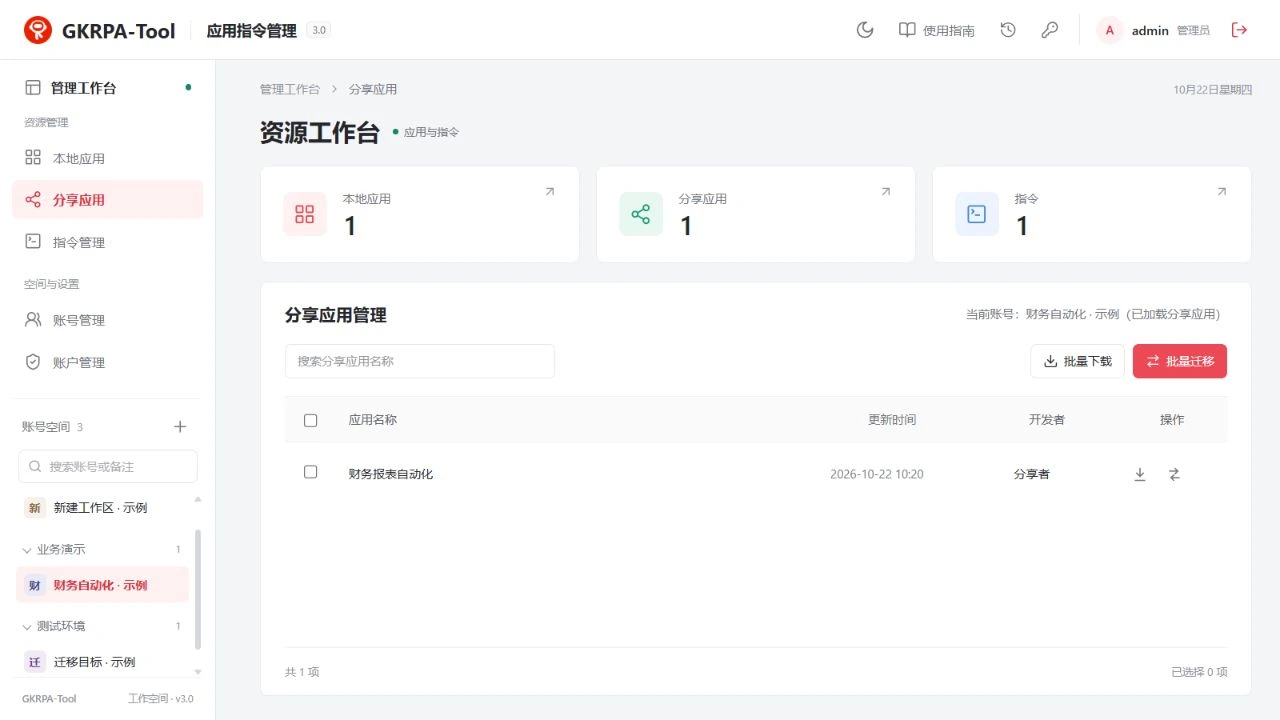Viewport: 1280px width, 720px height.
Task: Toggle dark mode moon icon
Action: click(x=865, y=30)
